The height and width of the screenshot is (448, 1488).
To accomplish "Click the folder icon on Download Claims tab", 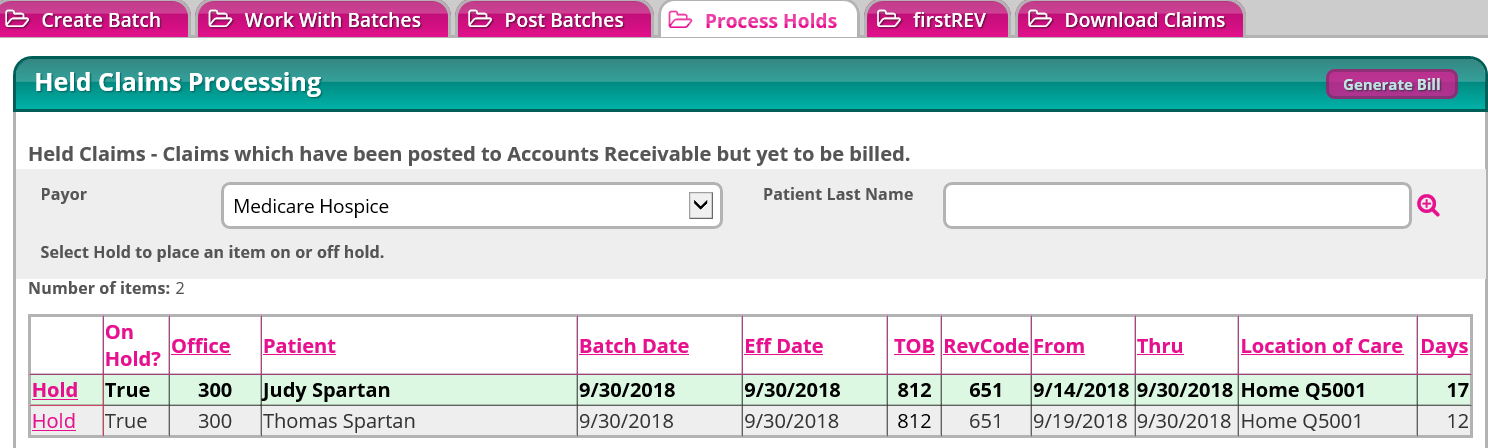I will click(1039, 20).
